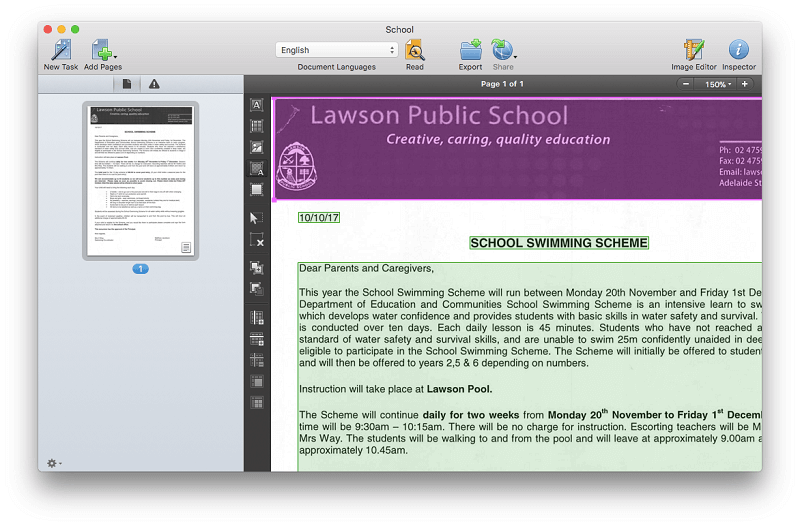Click the Merge Table Cells tool
The height and width of the screenshot is (526, 800).
(257, 382)
